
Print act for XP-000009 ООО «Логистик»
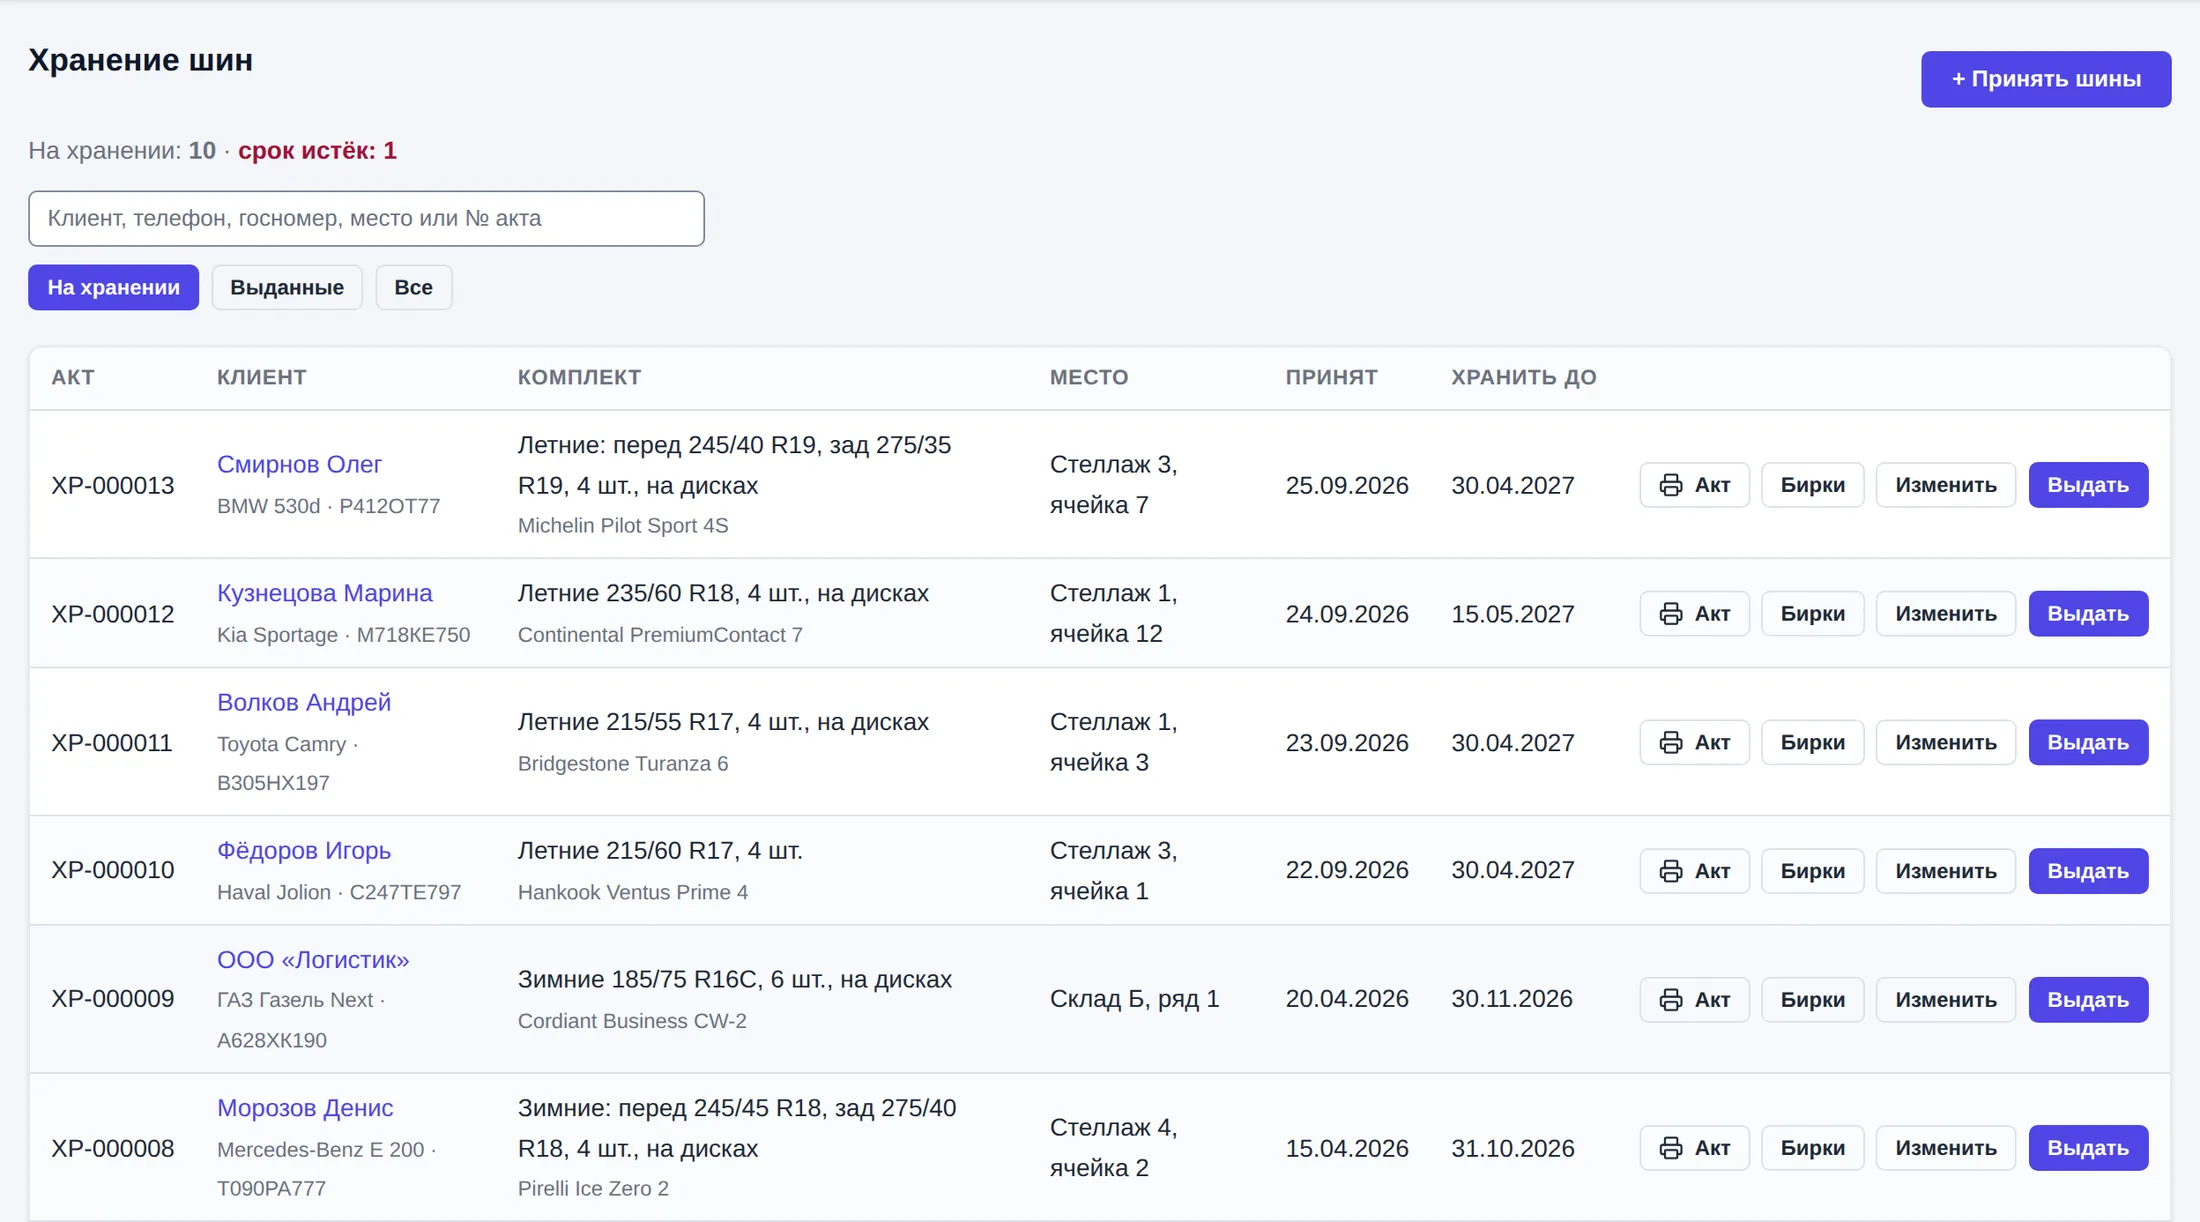coord(1694,1000)
